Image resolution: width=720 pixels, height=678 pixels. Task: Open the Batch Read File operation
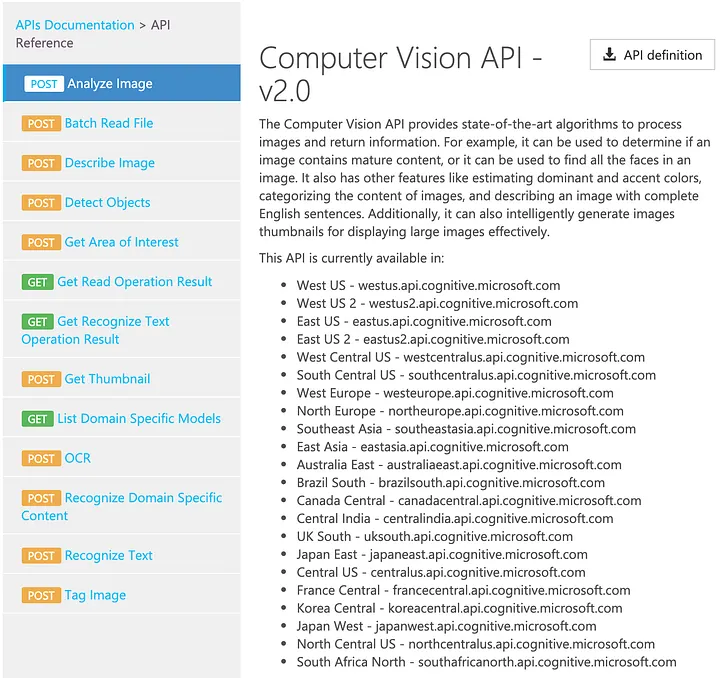tap(109, 123)
